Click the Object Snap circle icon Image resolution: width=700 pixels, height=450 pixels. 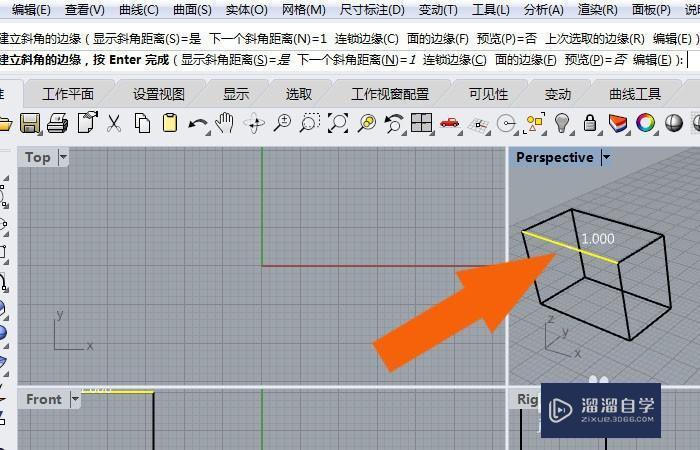coord(506,124)
